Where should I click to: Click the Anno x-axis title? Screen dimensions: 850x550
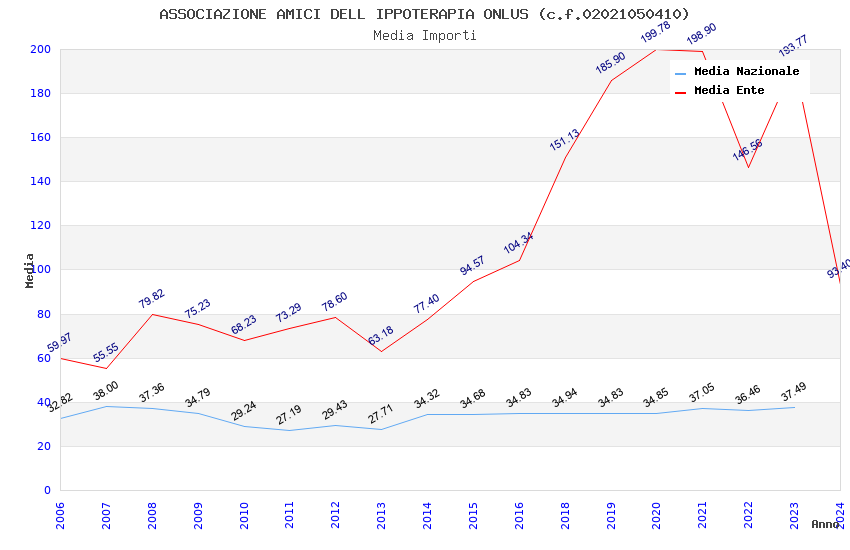click(825, 524)
